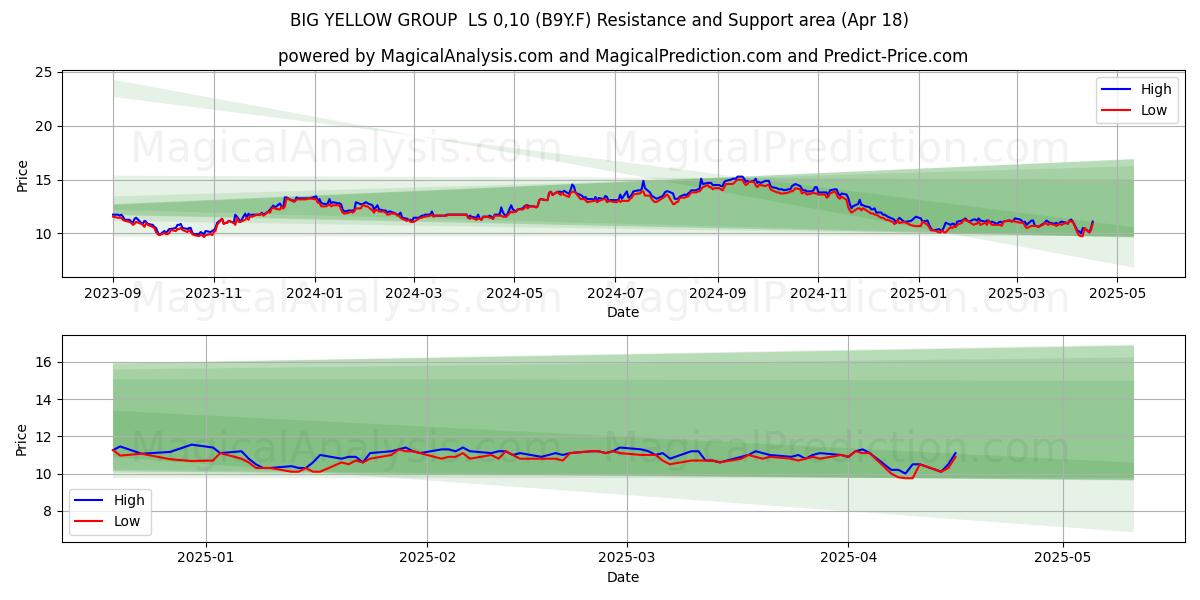Click the red line sample in bottom chart legend
The height and width of the screenshot is (600, 1200).
tap(91, 522)
